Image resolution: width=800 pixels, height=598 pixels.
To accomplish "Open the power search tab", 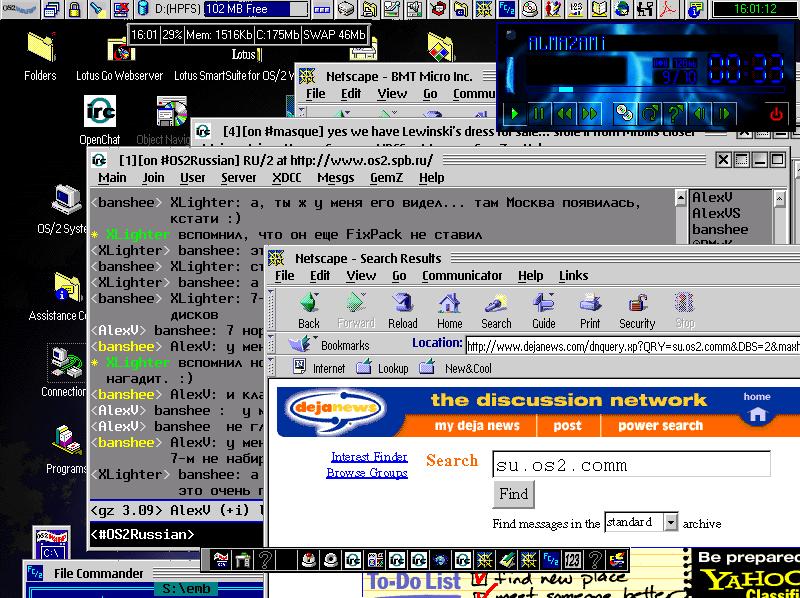I will tap(660, 426).
